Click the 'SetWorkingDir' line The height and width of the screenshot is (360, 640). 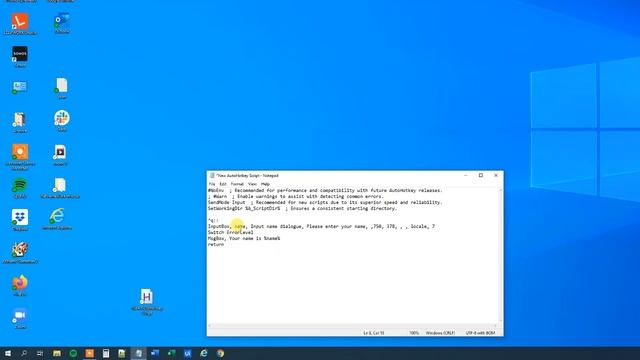(x=302, y=208)
